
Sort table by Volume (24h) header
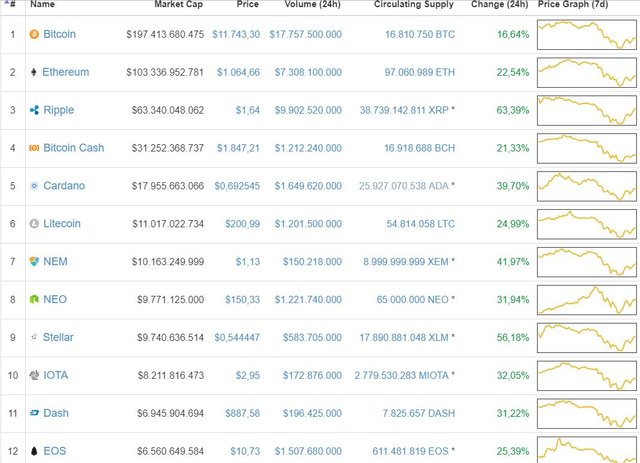point(312,4)
